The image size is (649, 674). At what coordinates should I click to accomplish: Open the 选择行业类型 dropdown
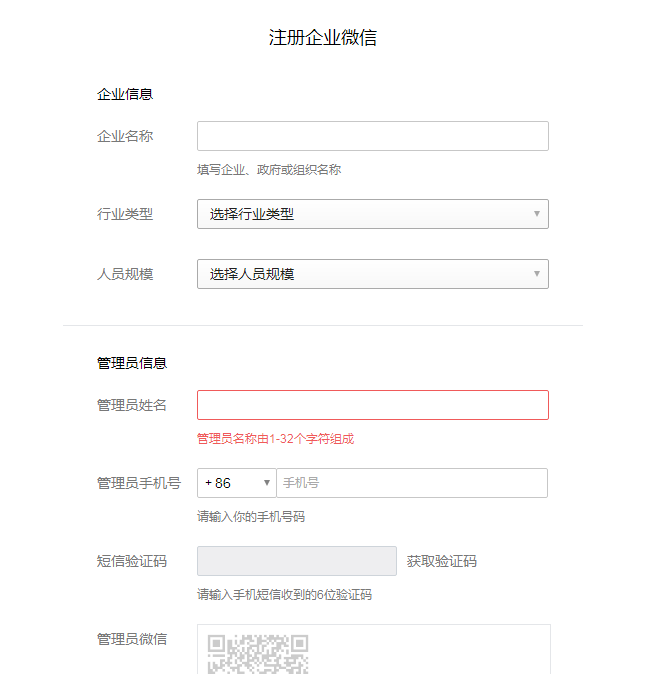(372, 214)
